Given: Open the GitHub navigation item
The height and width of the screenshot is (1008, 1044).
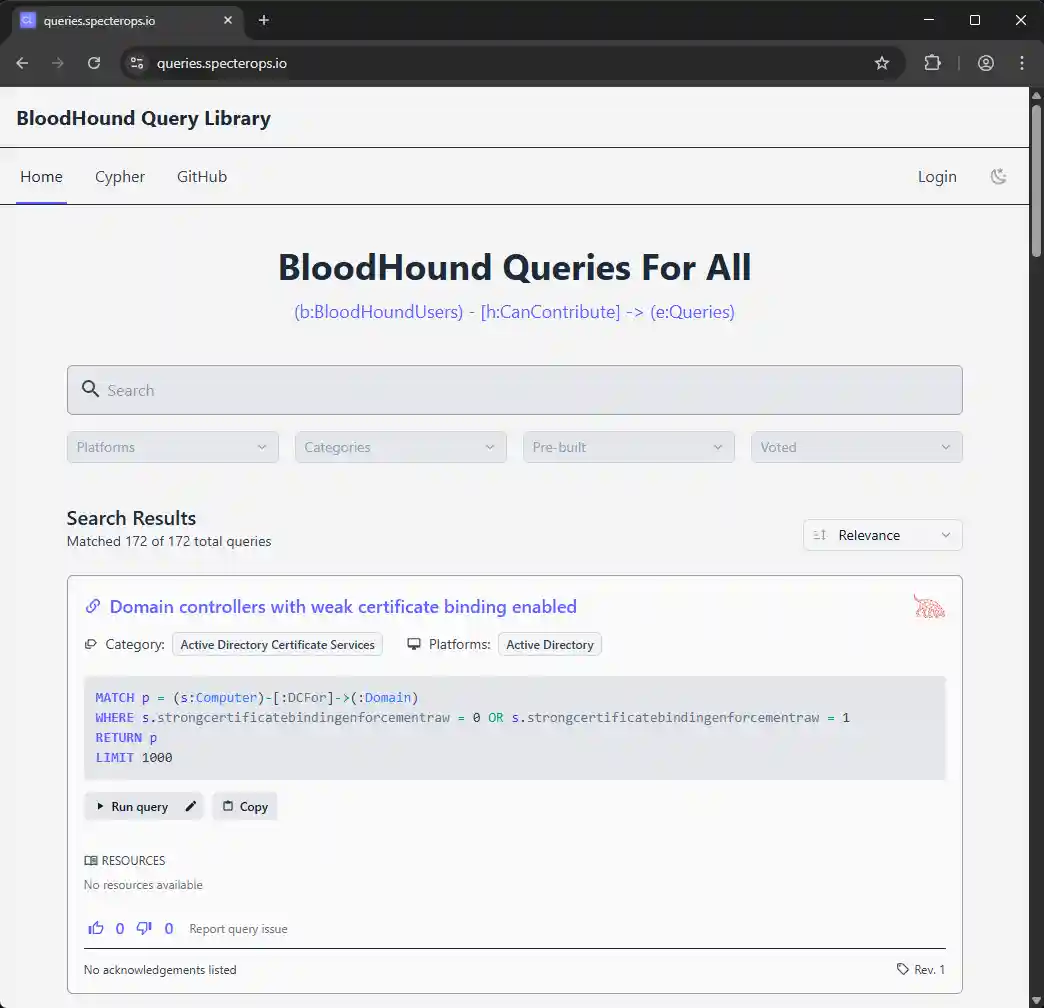Looking at the screenshot, I should click(201, 176).
